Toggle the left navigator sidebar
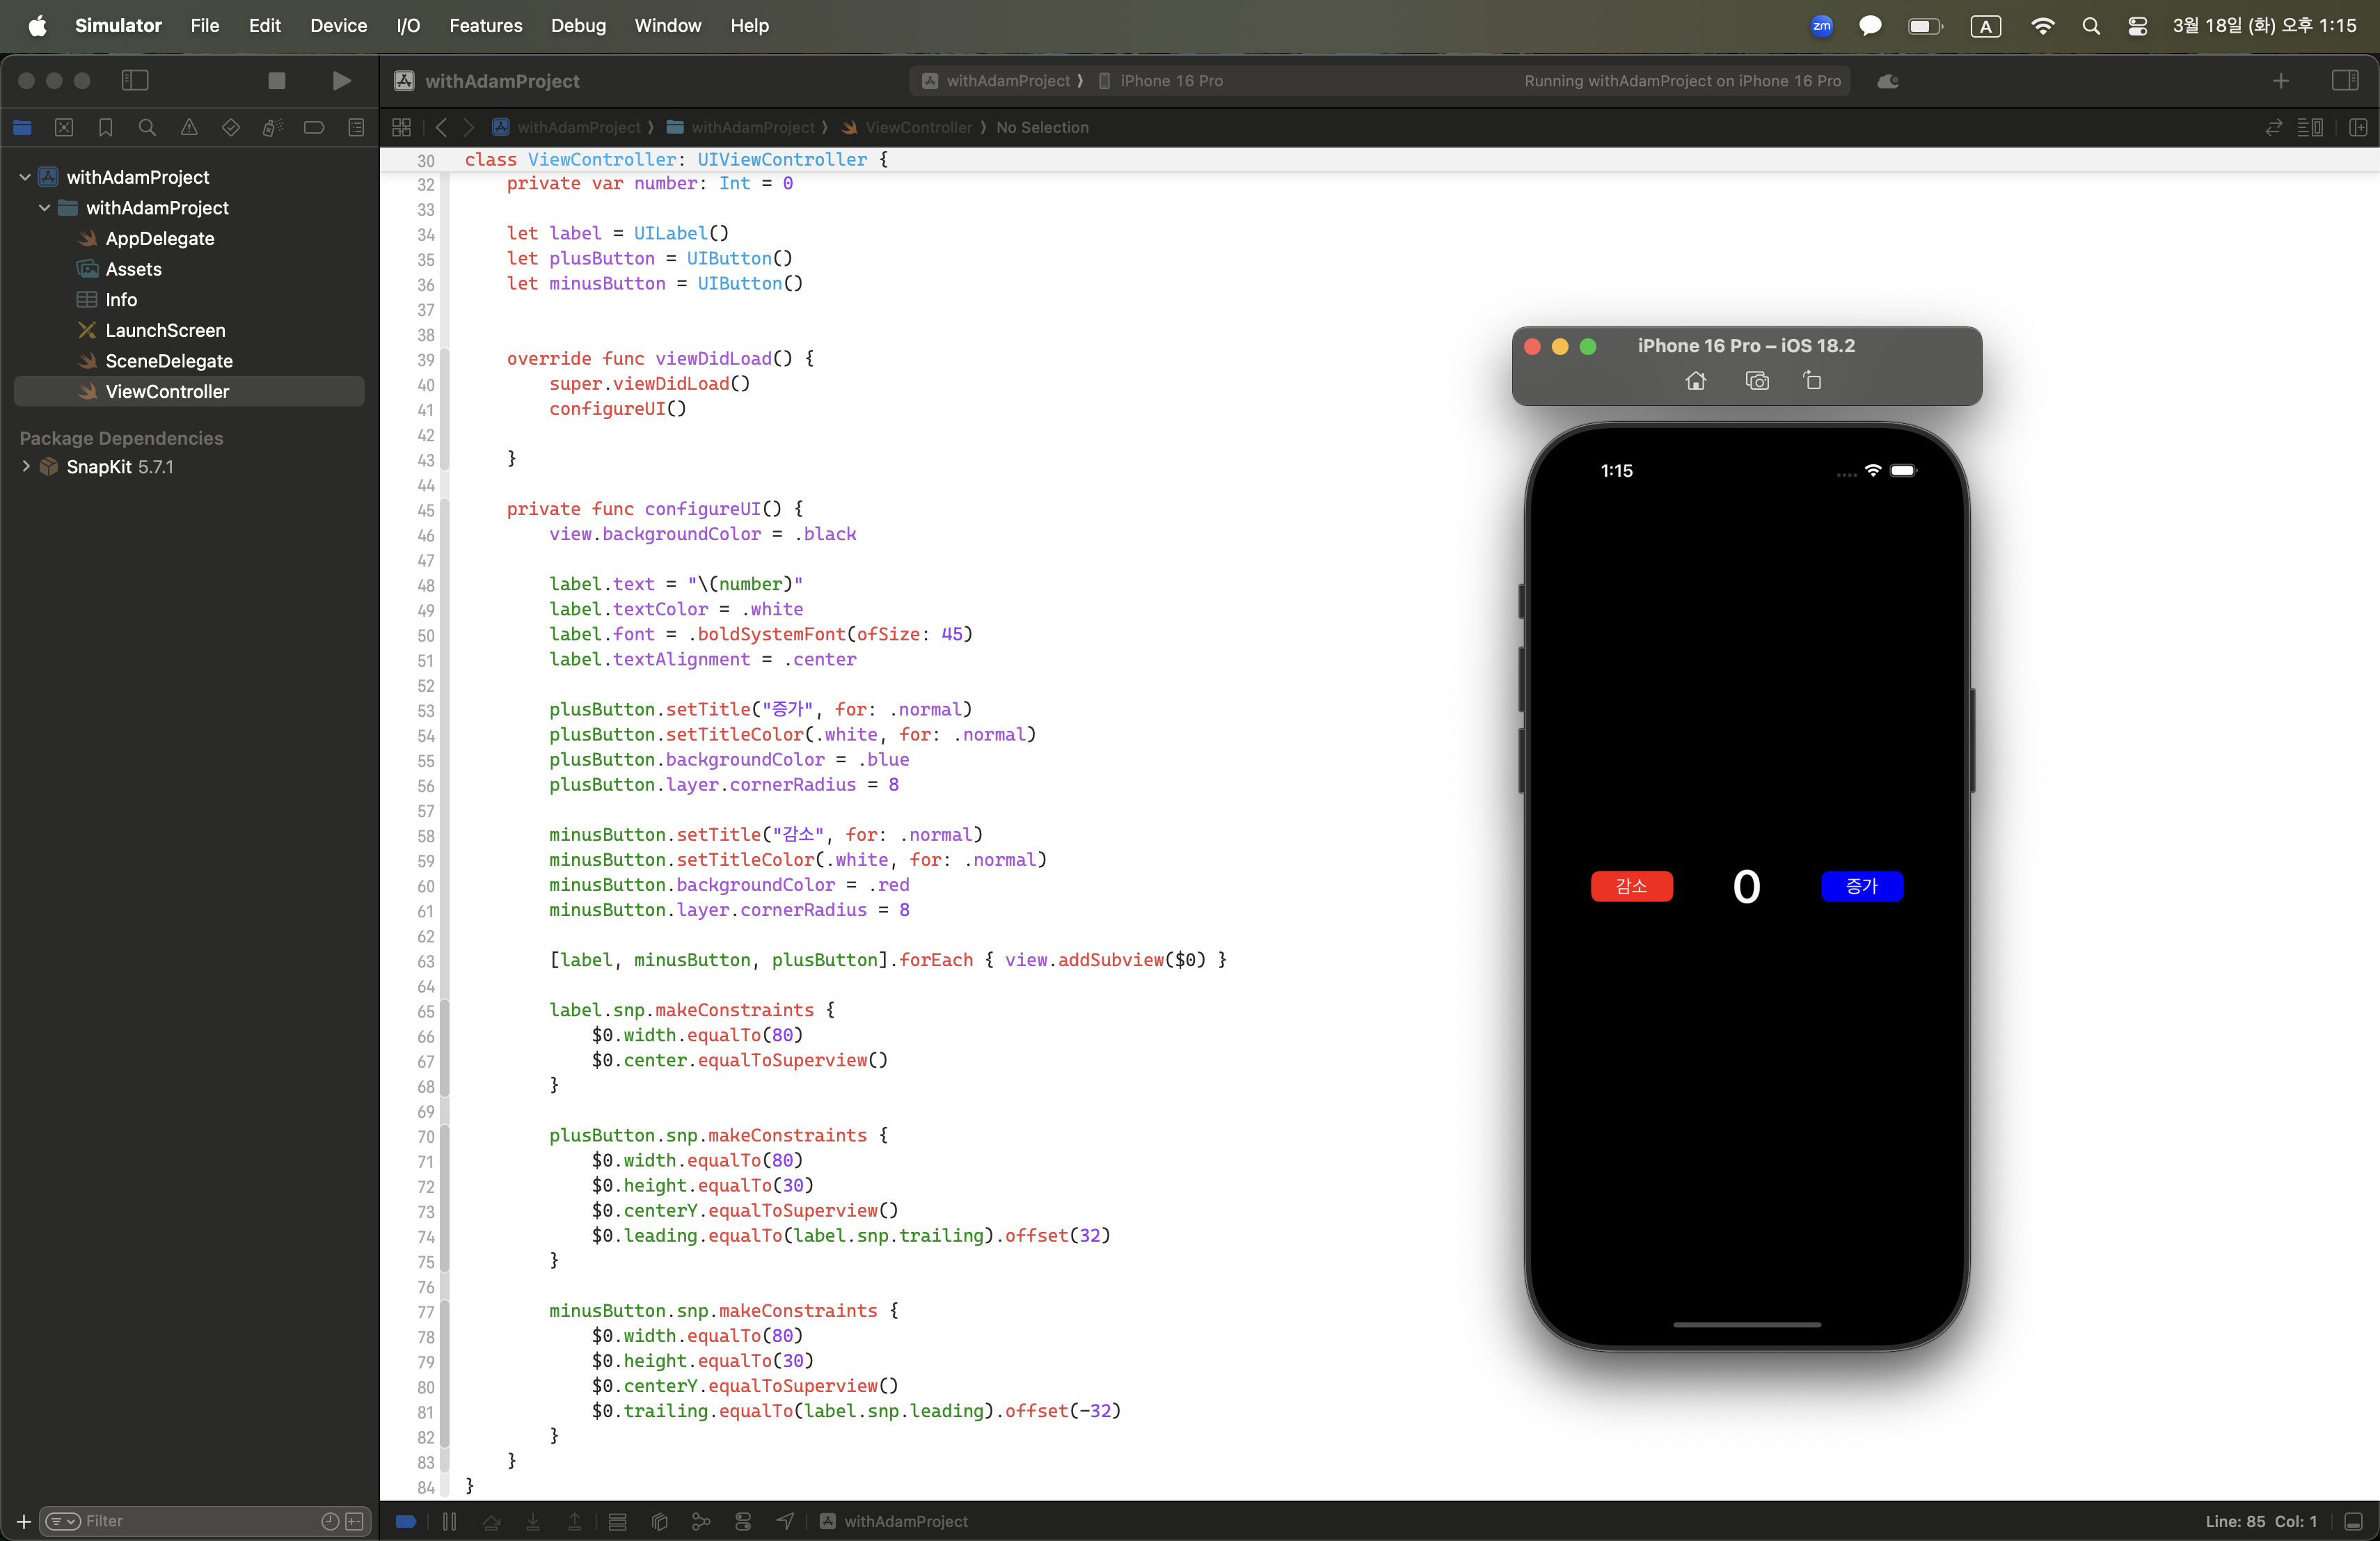2380x1541 pixels. 135,80
